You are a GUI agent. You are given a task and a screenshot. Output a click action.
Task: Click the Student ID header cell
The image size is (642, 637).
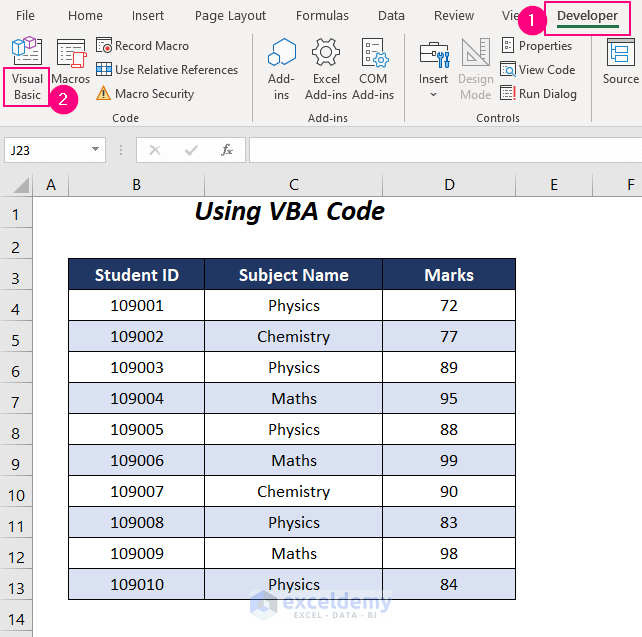pyautogui.click(x=136, y=274)
